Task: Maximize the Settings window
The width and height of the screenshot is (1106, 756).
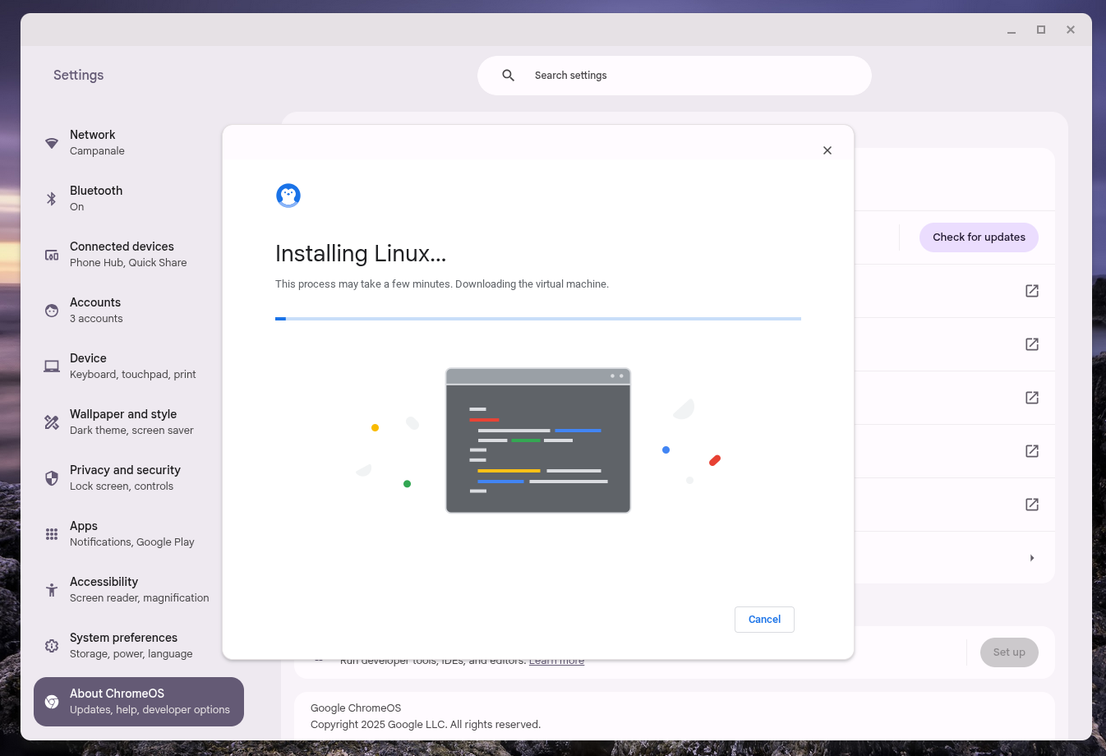Action: (x=1040, y=30)
